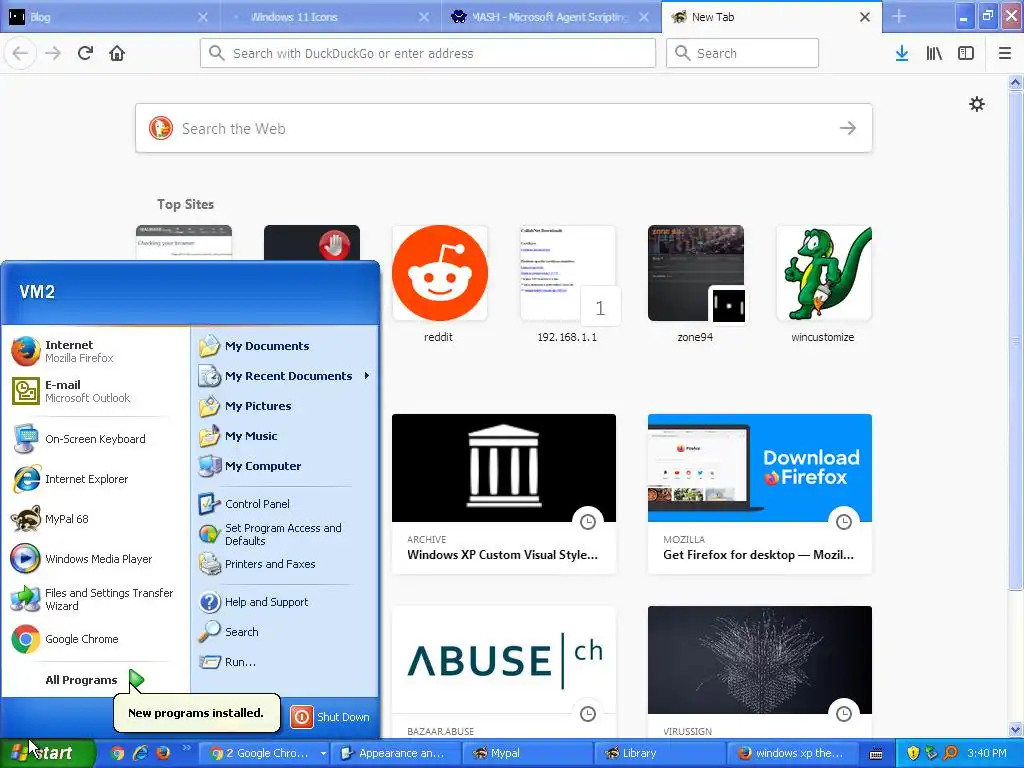1024x768 pixels.
Task: Open the 2 Google Chrome group dropdown arrow
Action: pos(323,754)
